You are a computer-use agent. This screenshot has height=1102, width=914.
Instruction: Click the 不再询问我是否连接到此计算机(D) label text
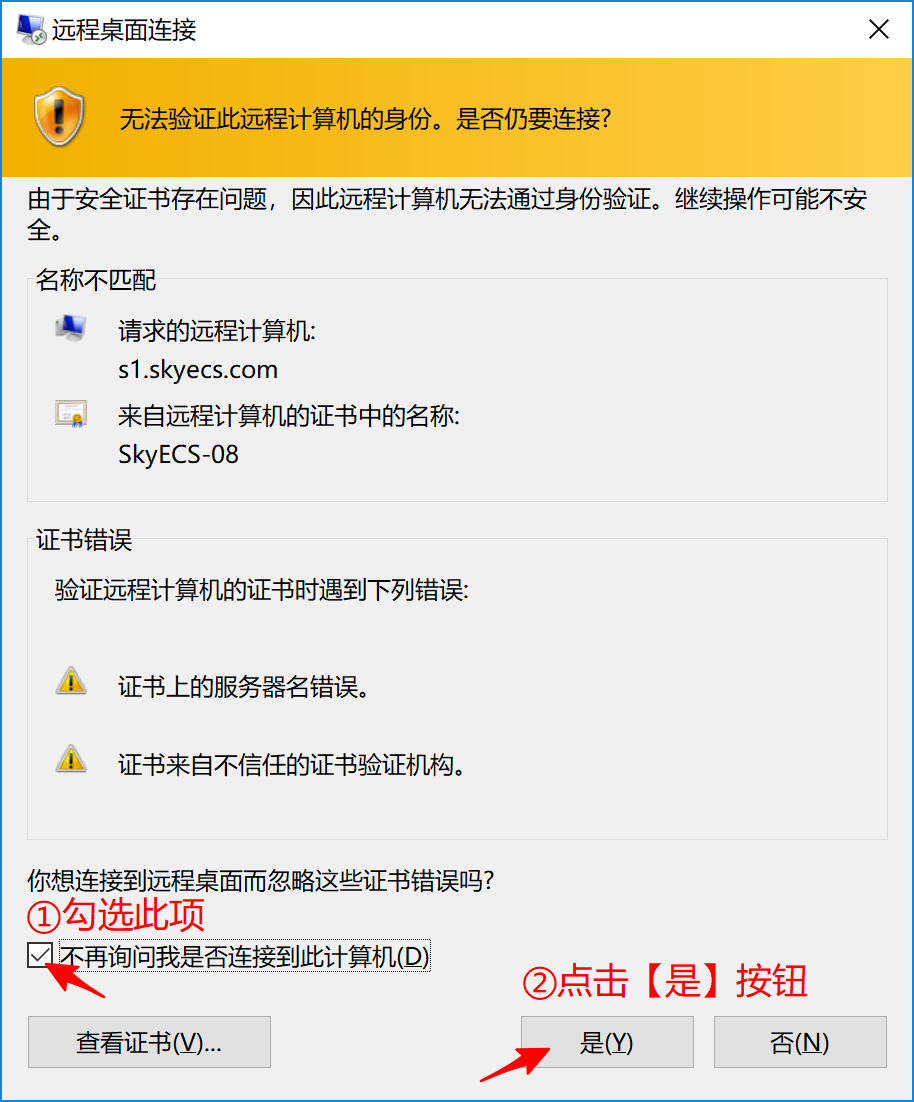click(x=244, y=956)
